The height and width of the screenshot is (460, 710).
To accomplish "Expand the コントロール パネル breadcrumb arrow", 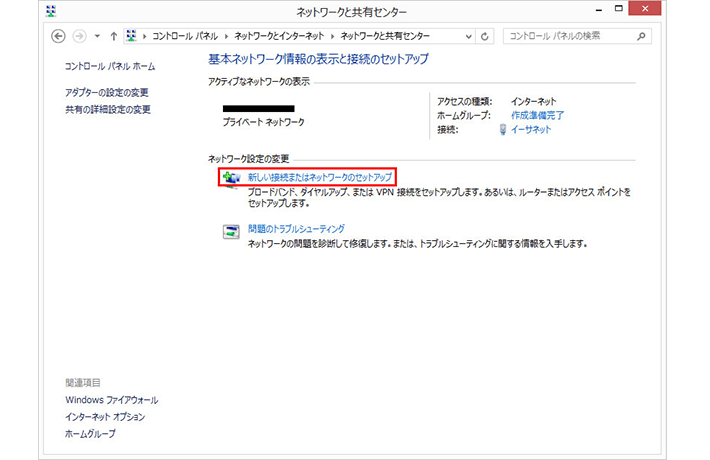I will tap(228, 36).
